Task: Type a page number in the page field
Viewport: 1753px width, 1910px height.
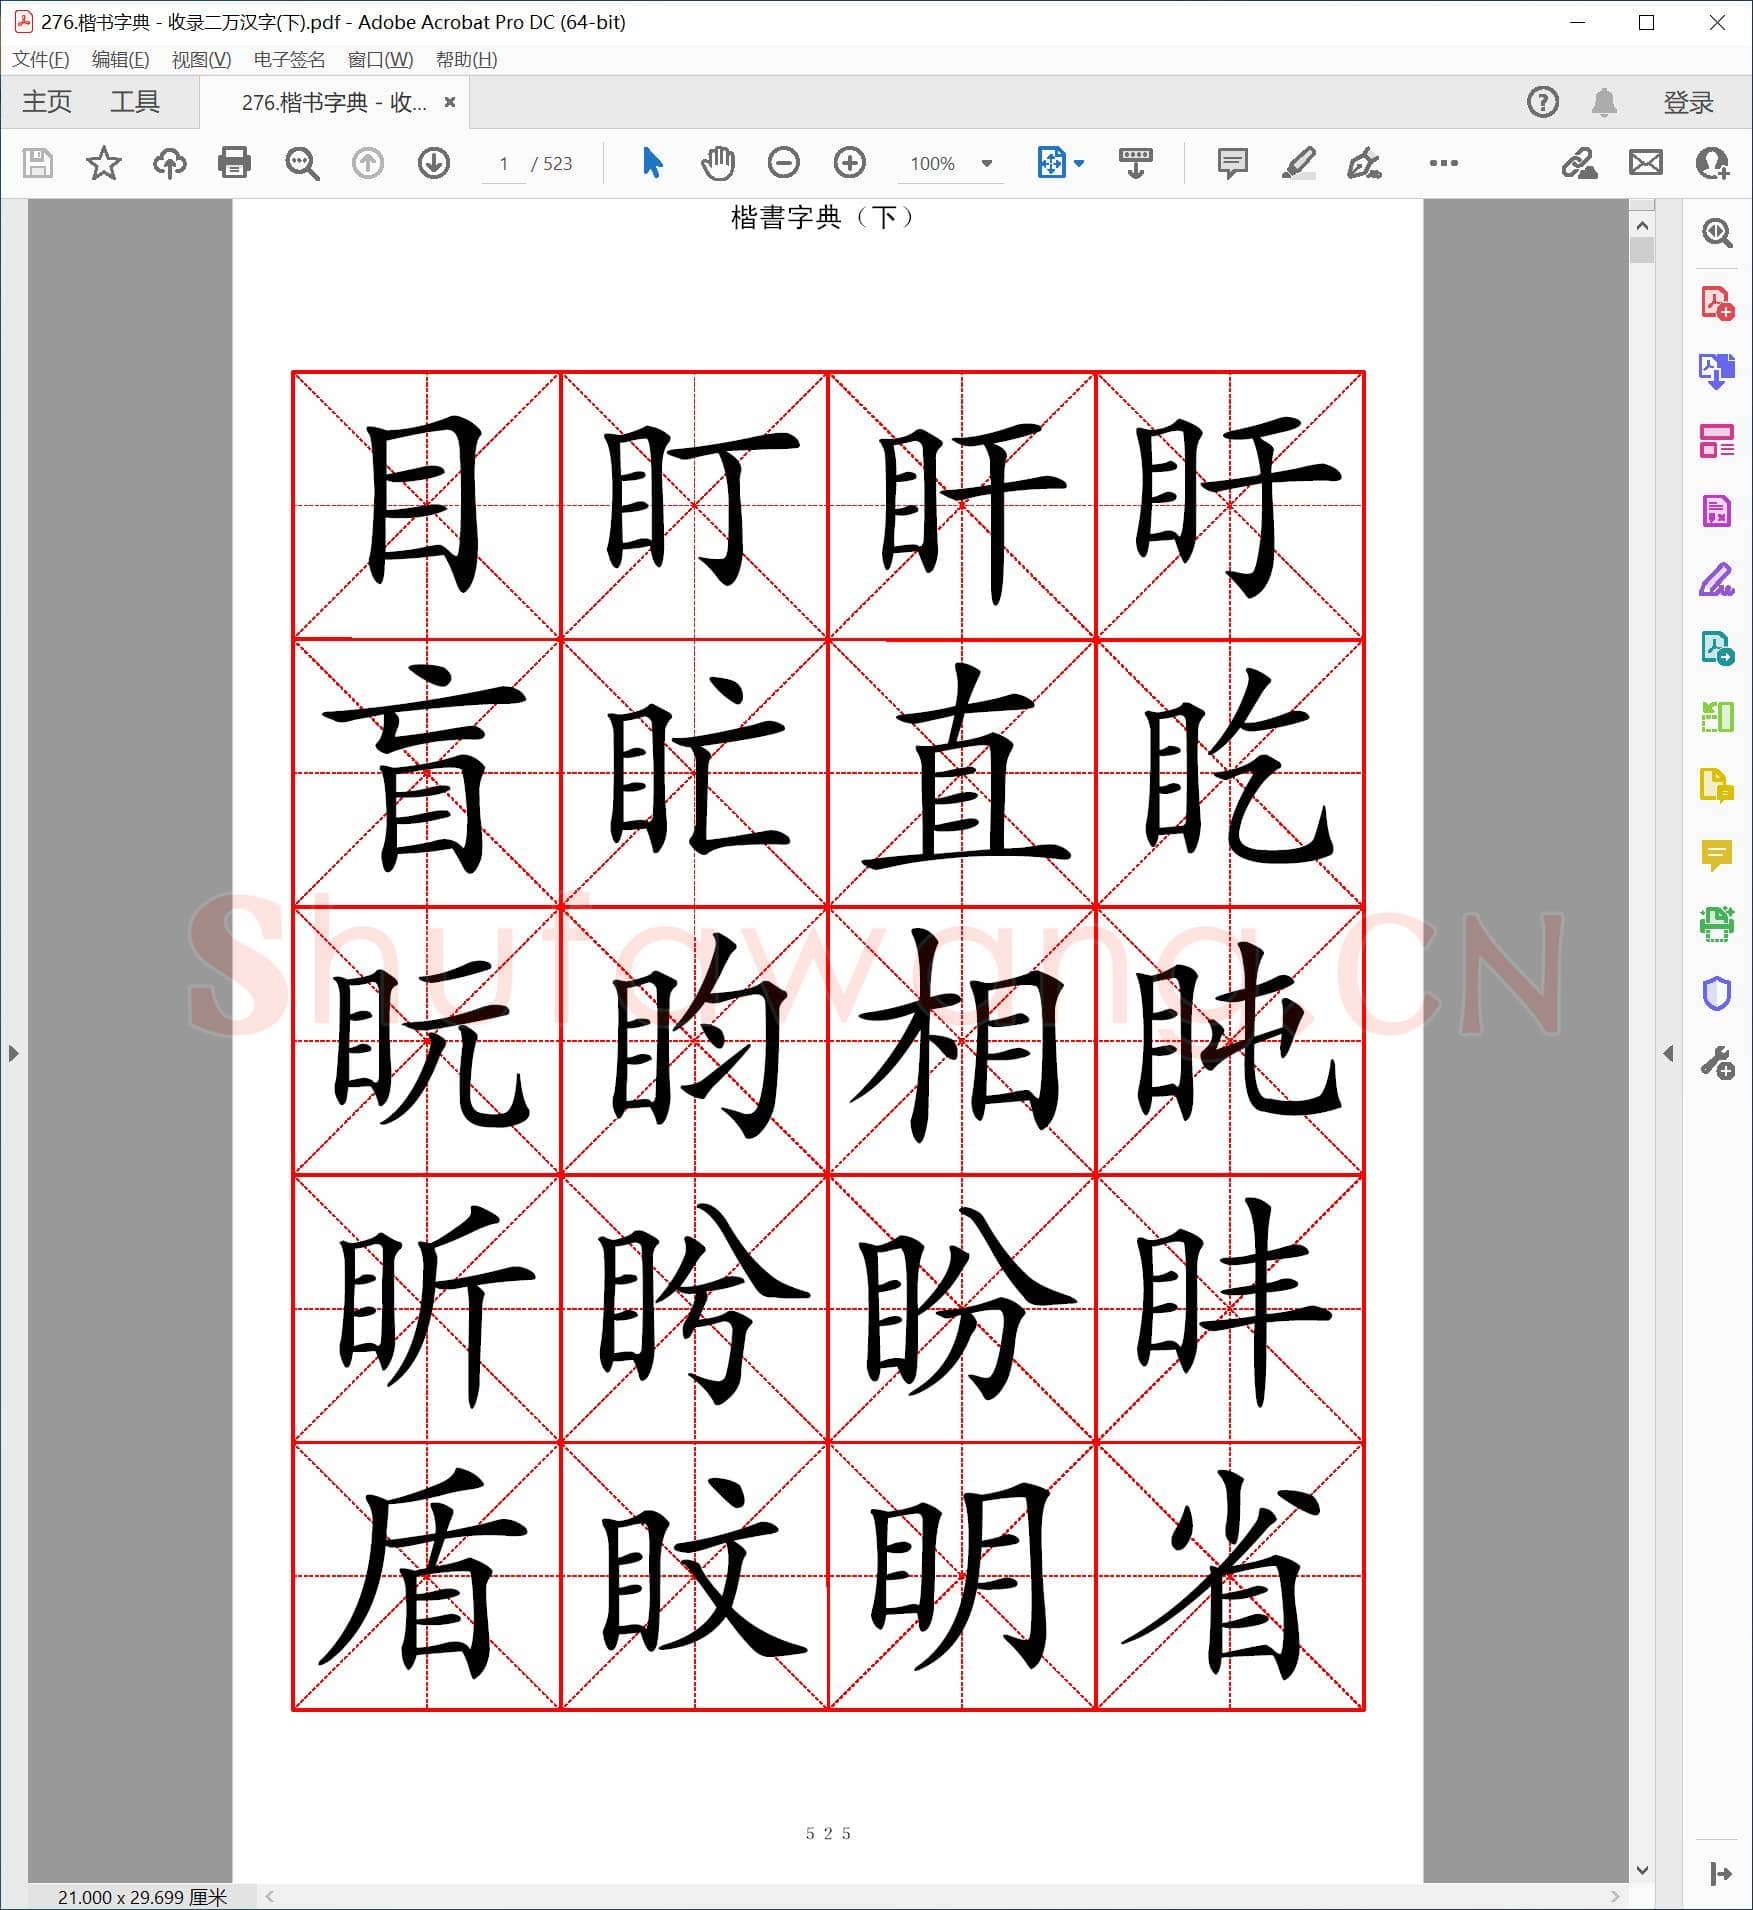Action: (x=503, y=163)
